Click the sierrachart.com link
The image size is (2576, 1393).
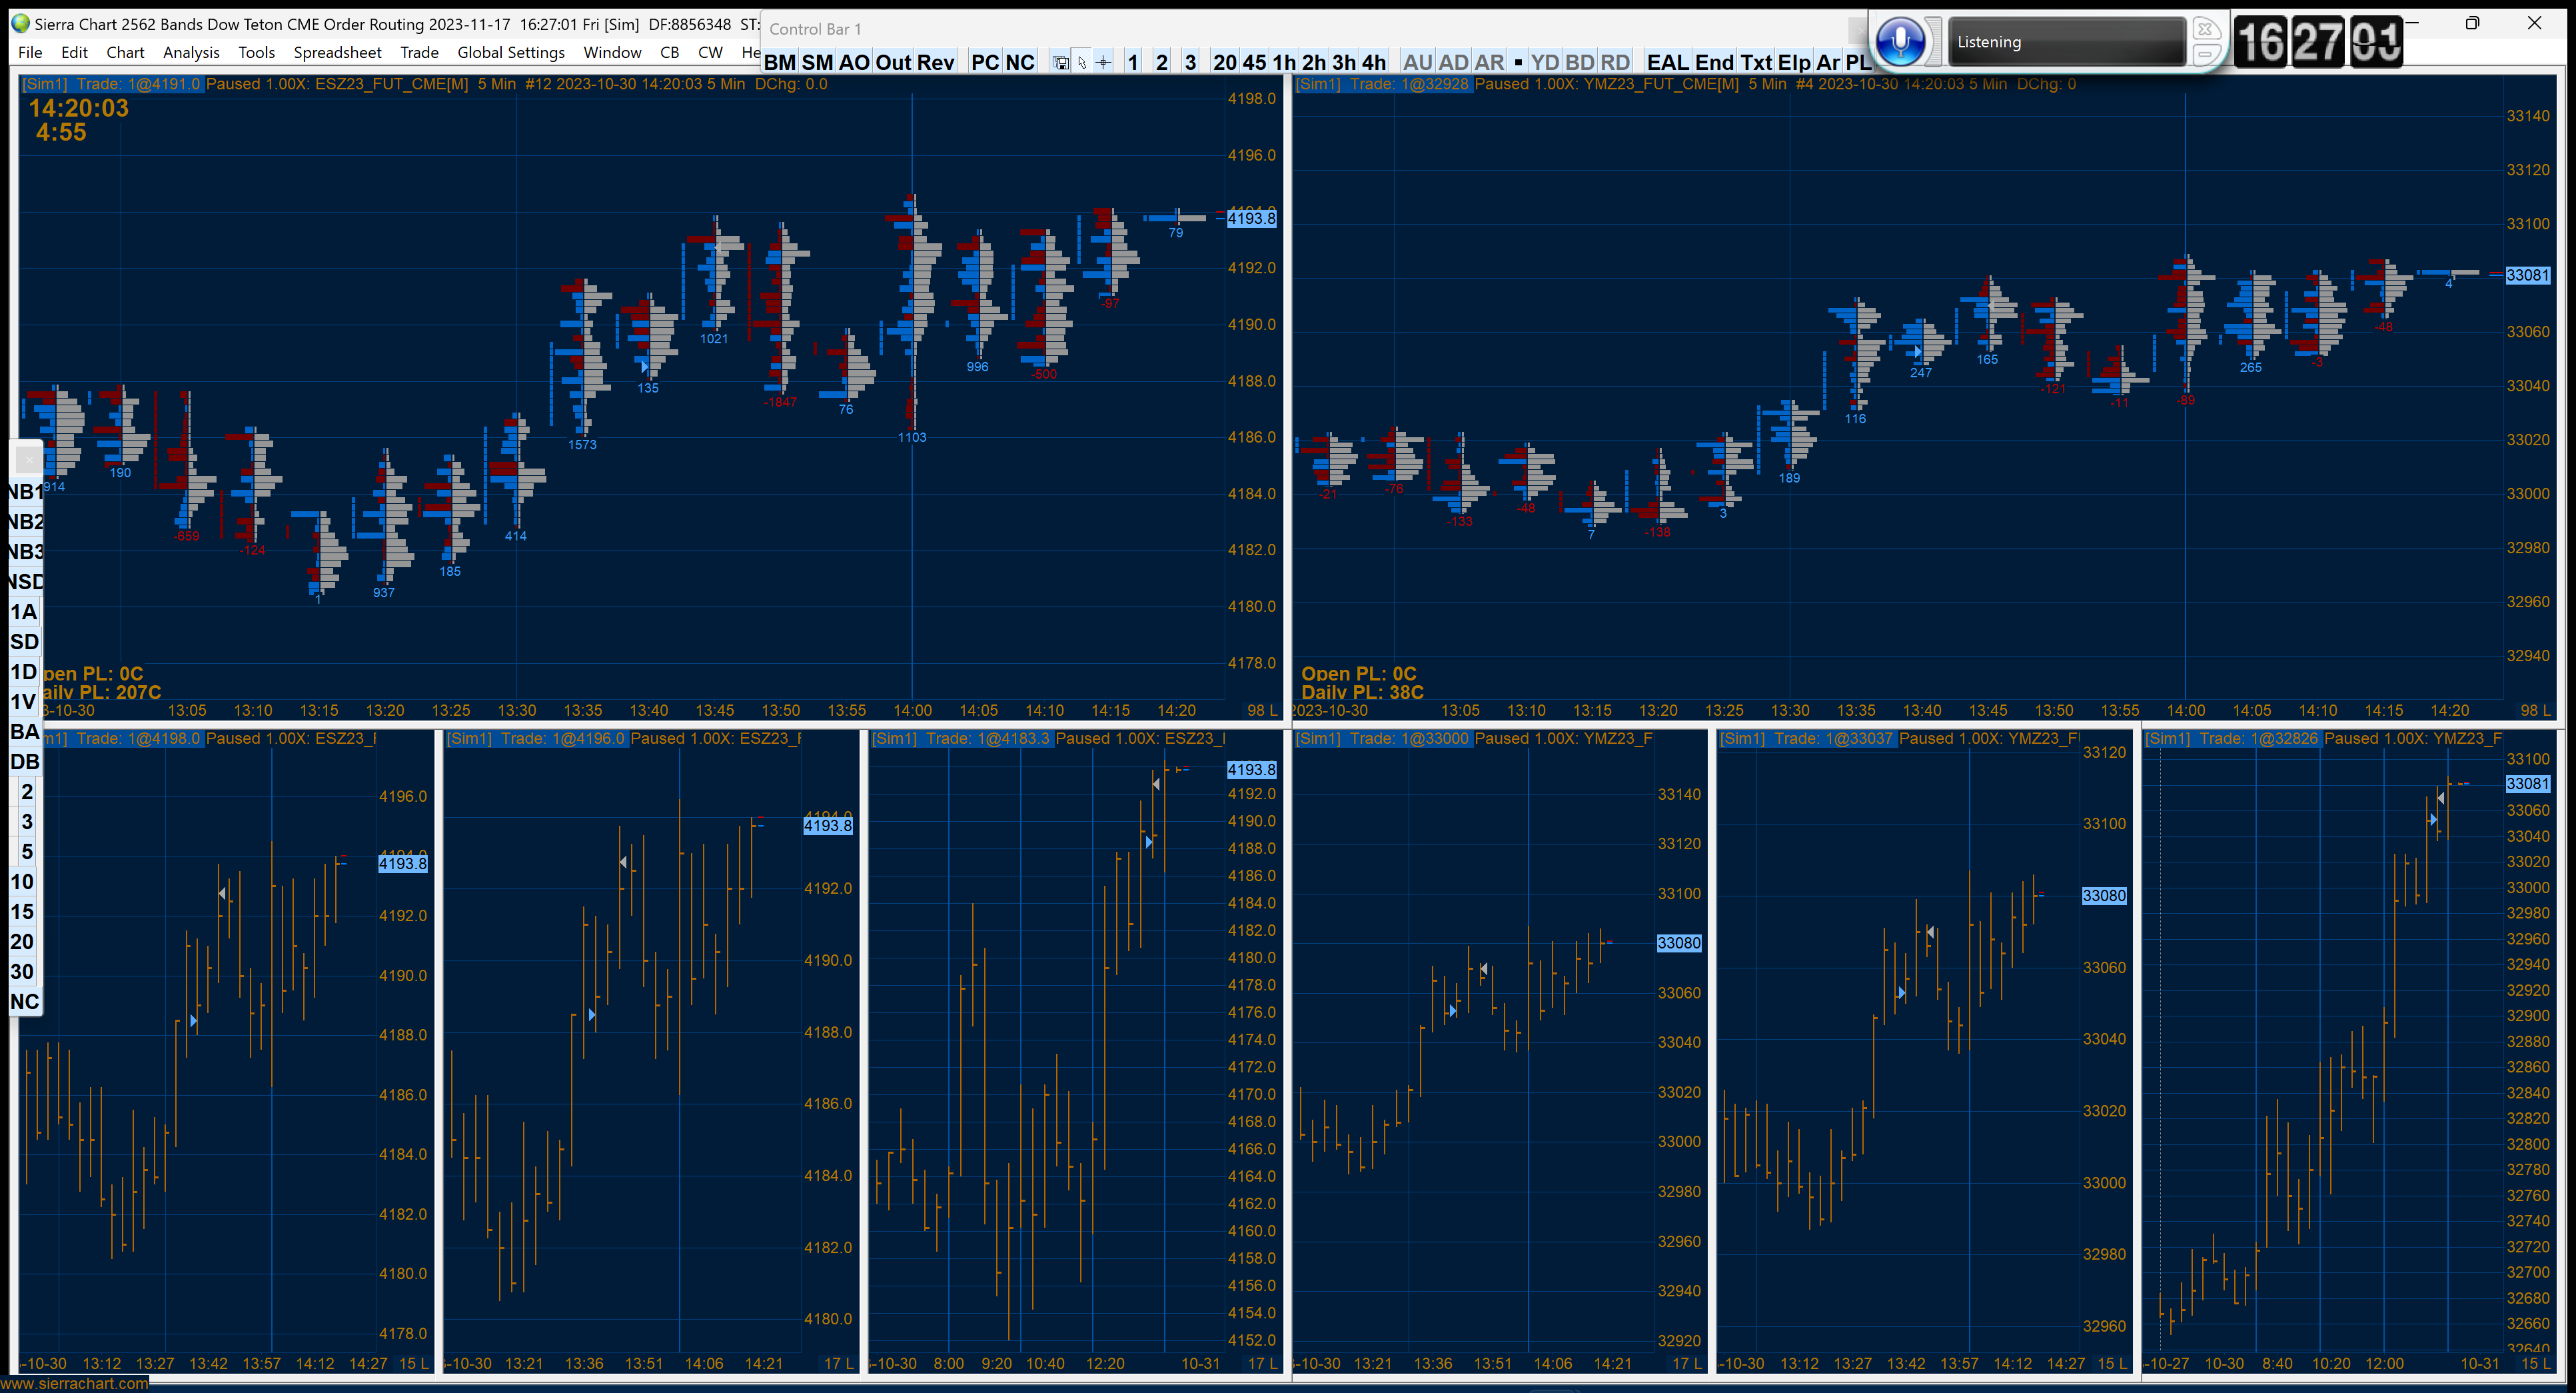tap(74, 1383)
